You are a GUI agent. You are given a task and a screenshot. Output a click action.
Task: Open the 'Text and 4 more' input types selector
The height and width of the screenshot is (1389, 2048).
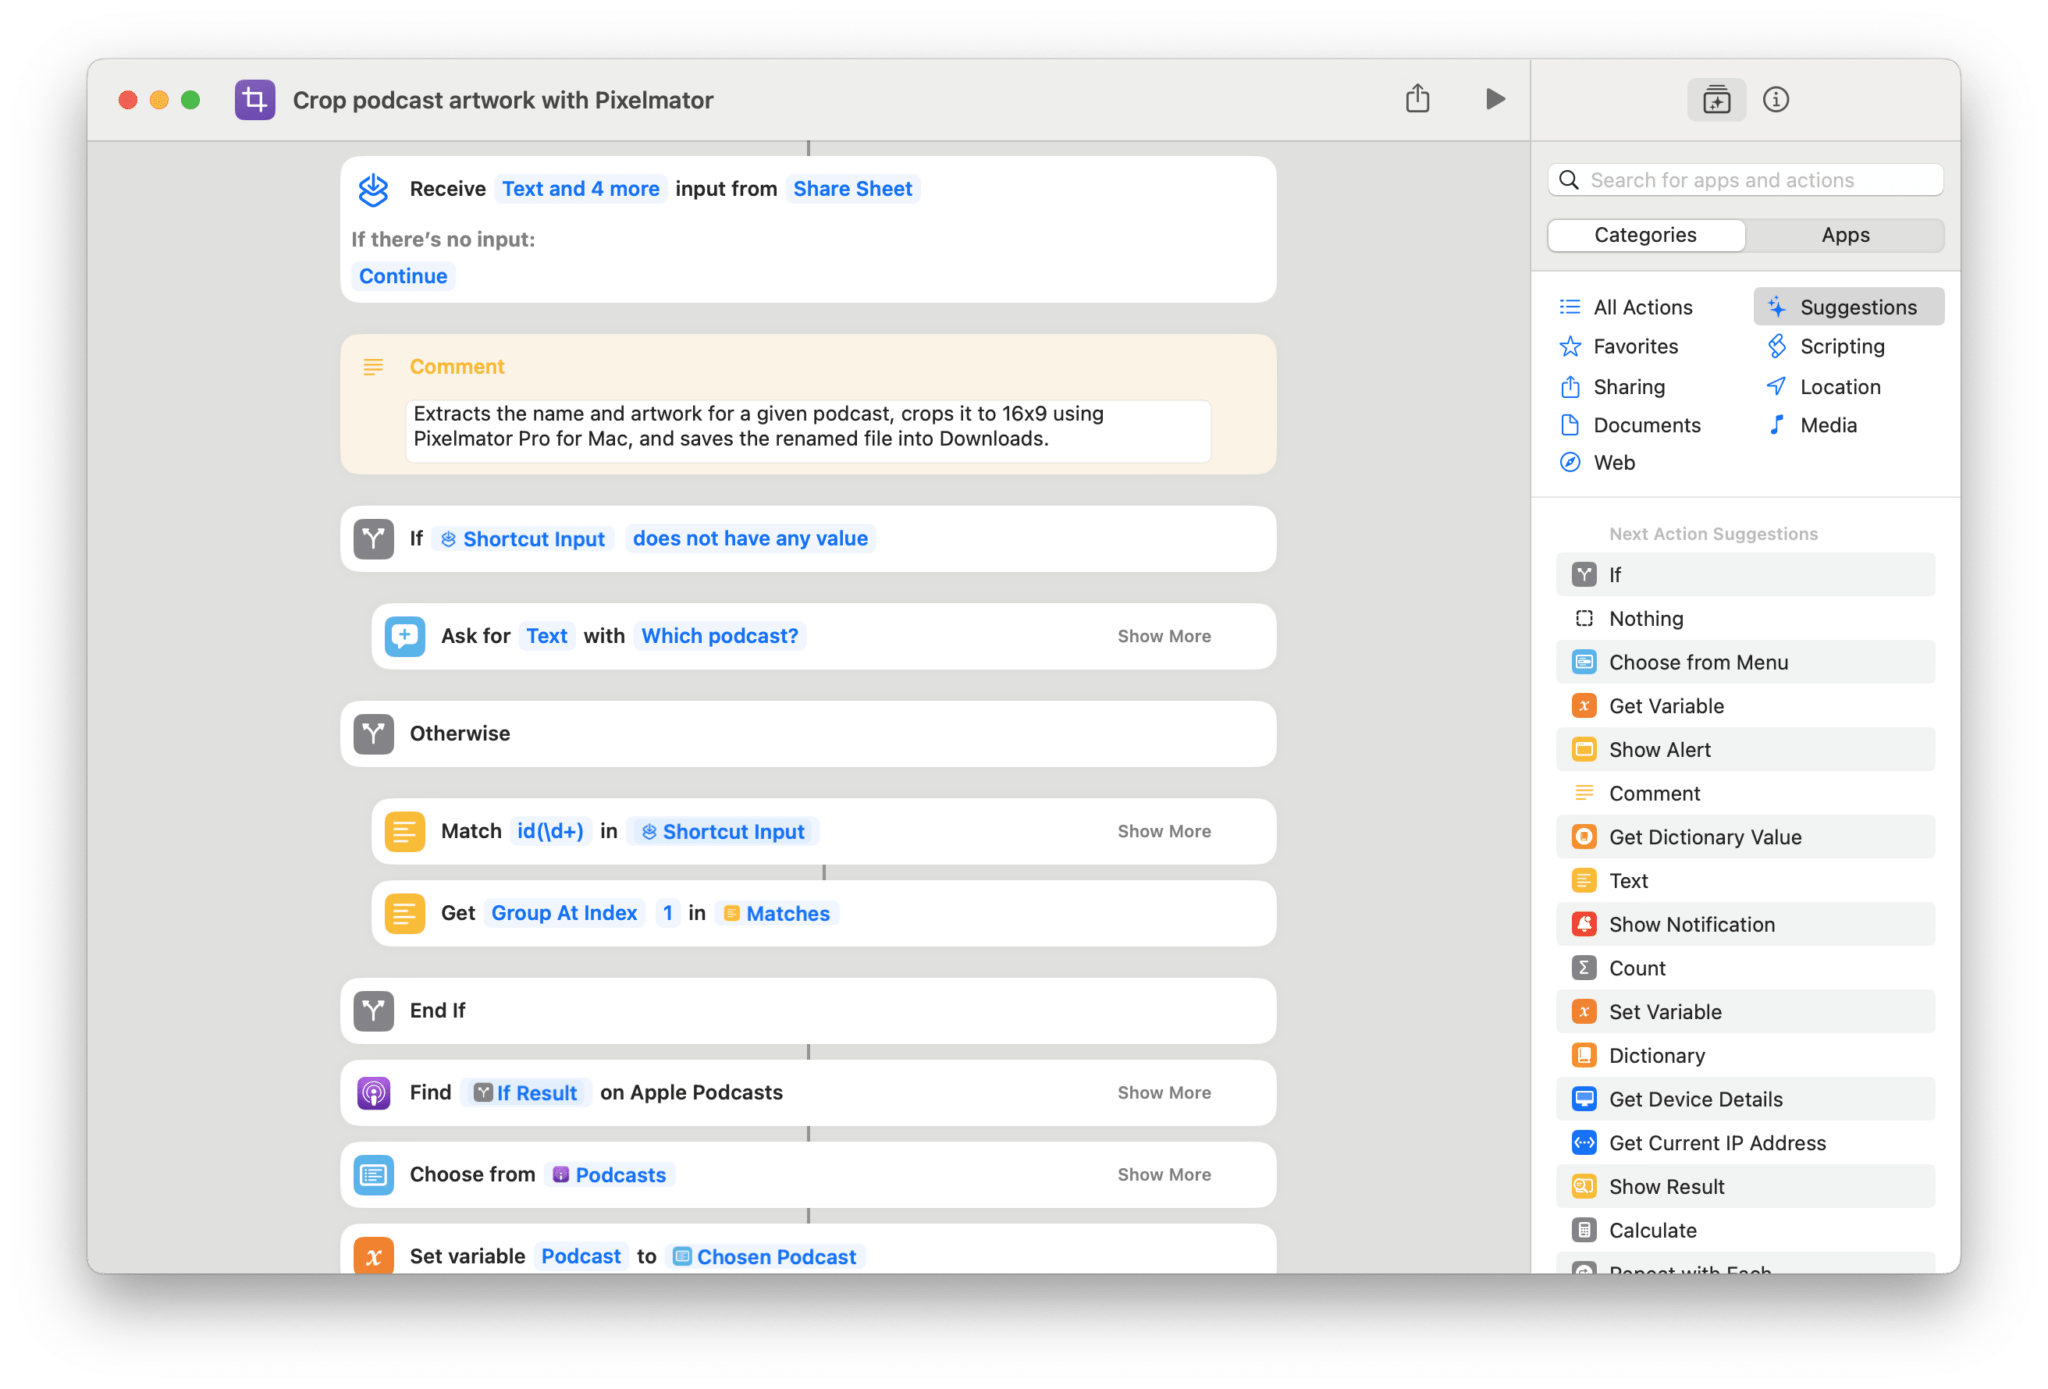point(581,188)
